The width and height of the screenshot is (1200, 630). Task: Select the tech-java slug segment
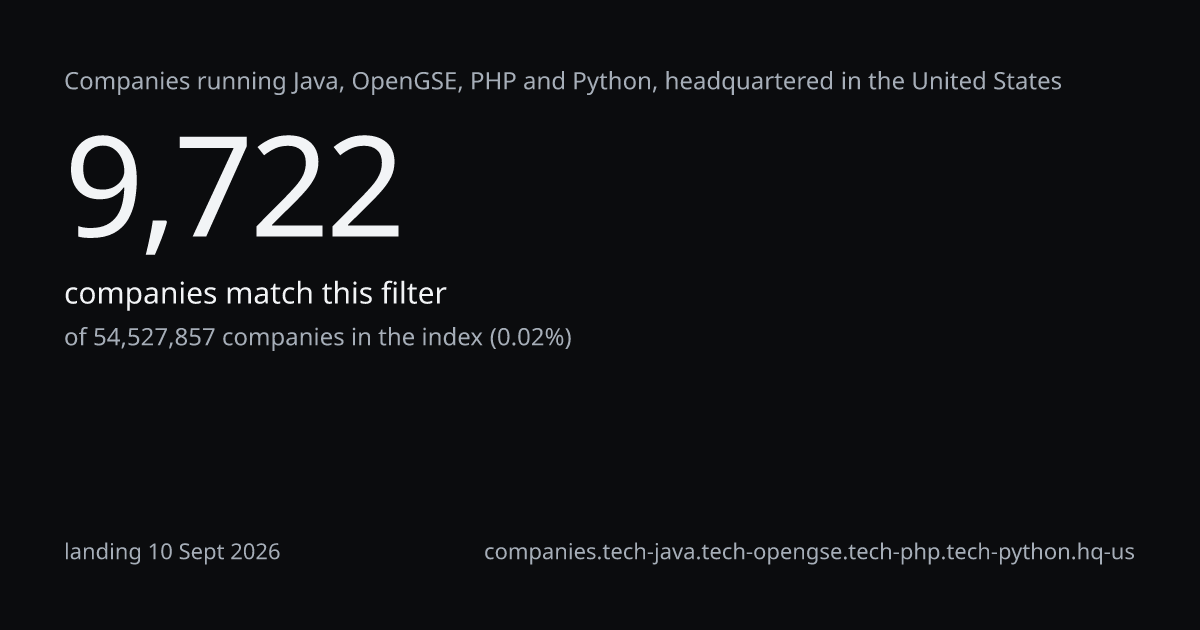click(643, 552)
